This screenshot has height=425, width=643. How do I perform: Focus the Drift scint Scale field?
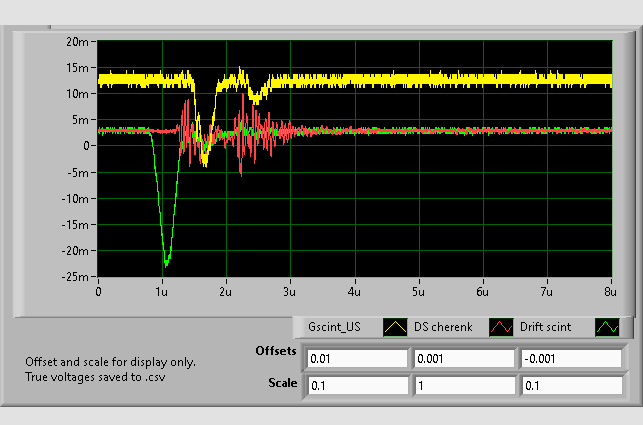(x=570, y=385)
